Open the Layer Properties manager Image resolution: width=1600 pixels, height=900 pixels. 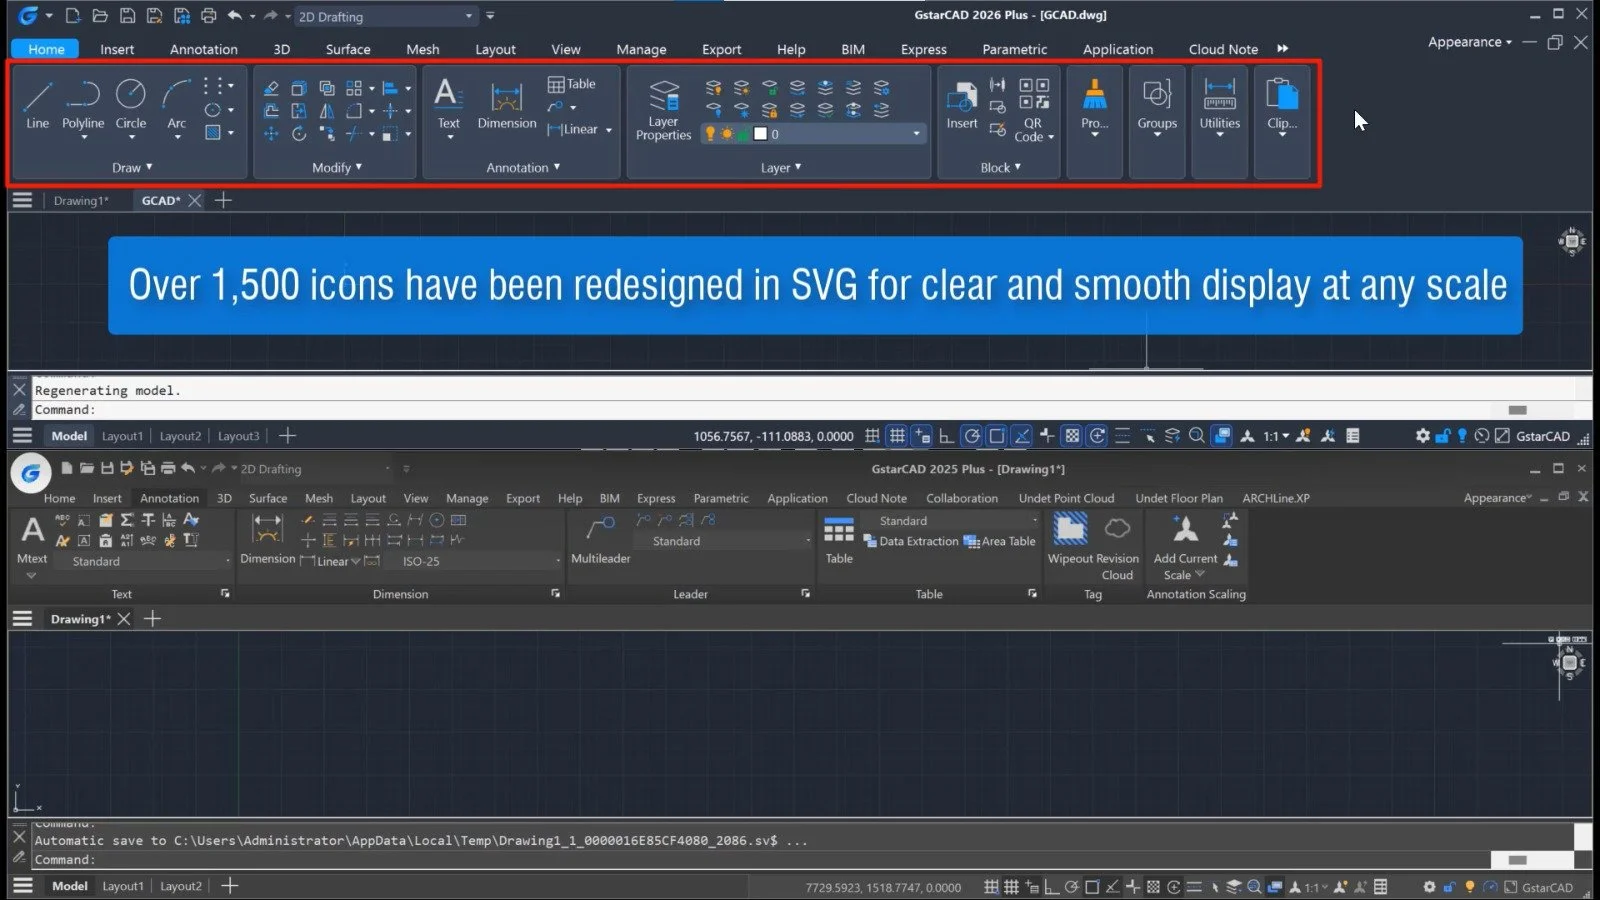[664, 111]
